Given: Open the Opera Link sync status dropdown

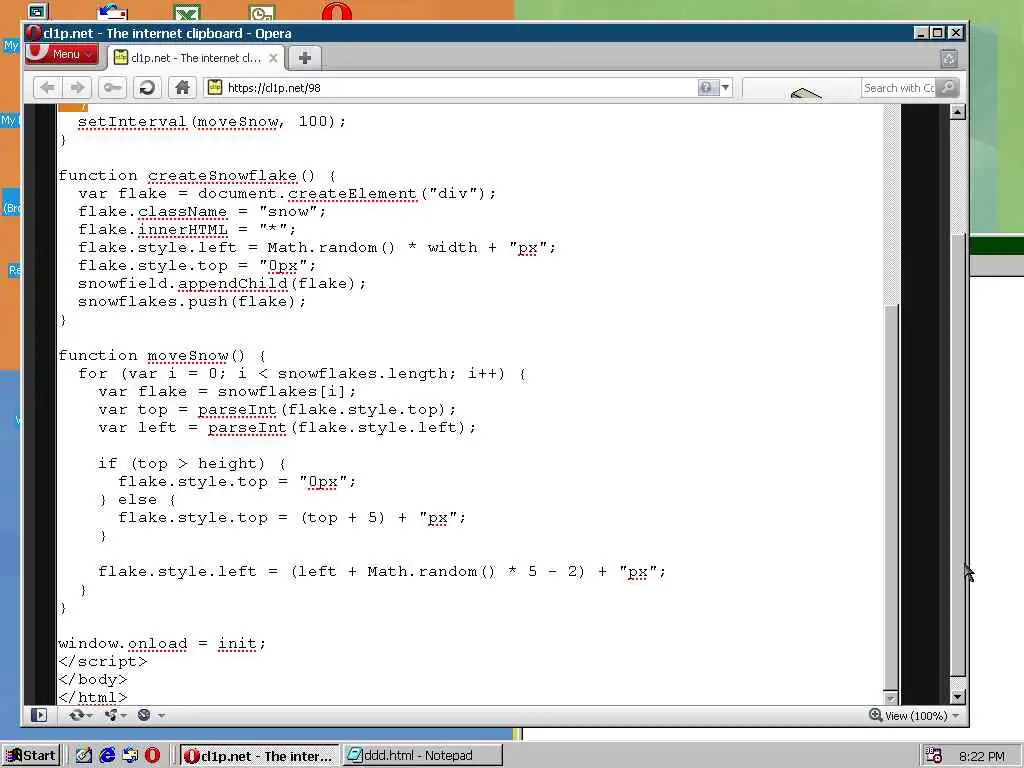Looking at the screenshot, I should 81,715.
